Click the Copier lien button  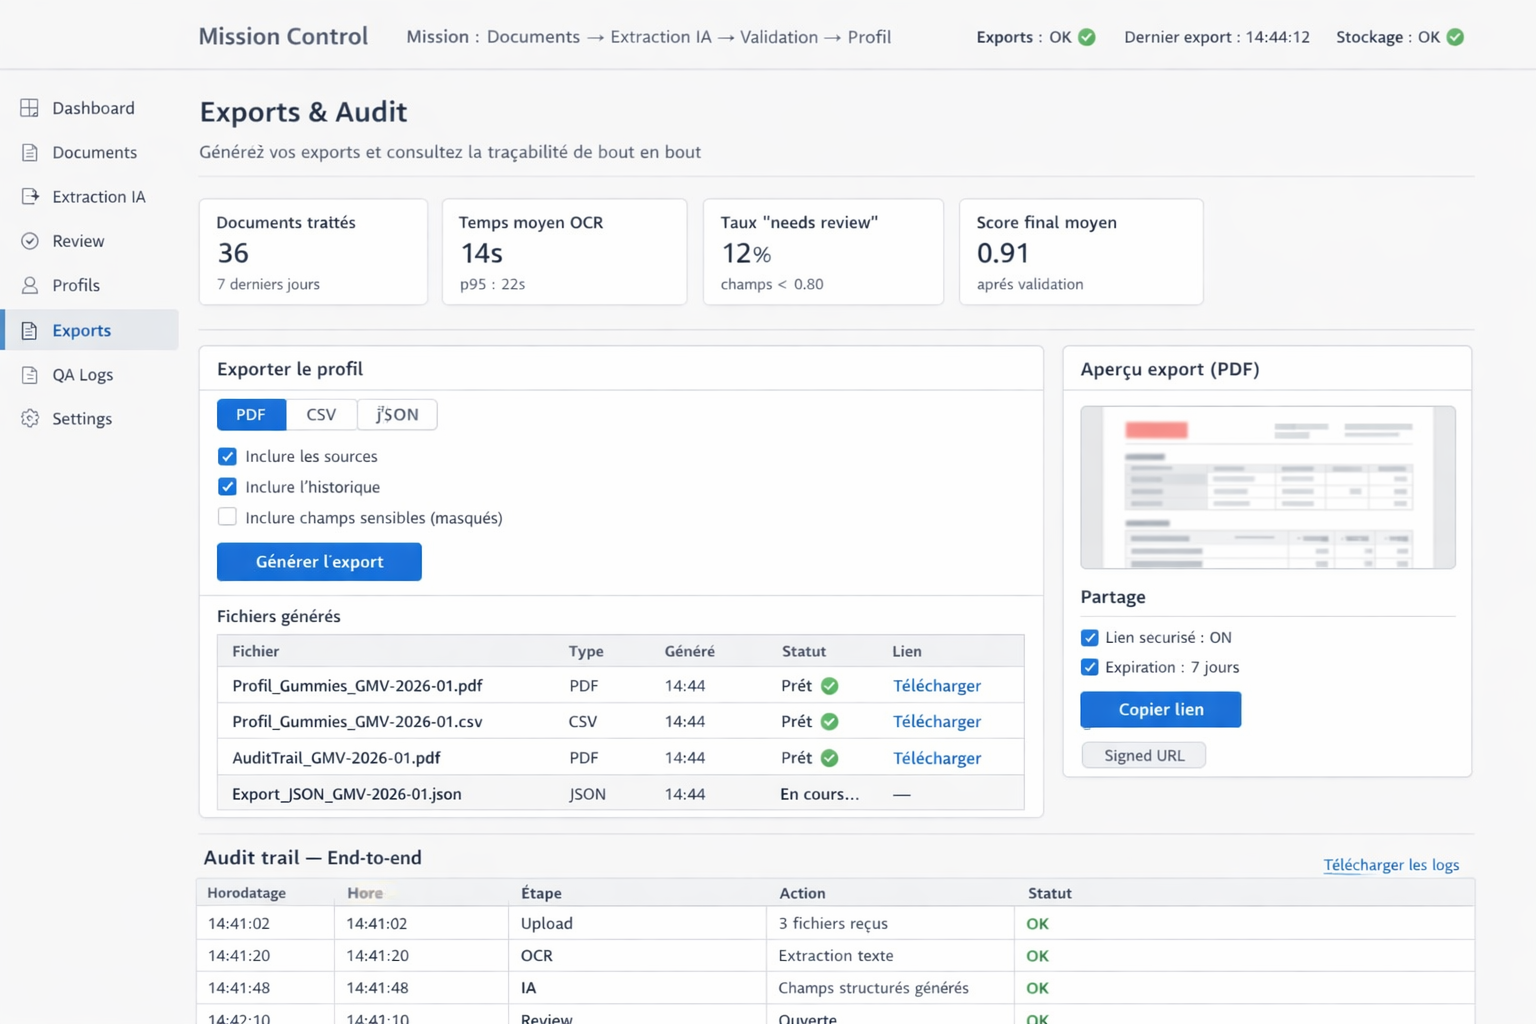point(1160,710)
